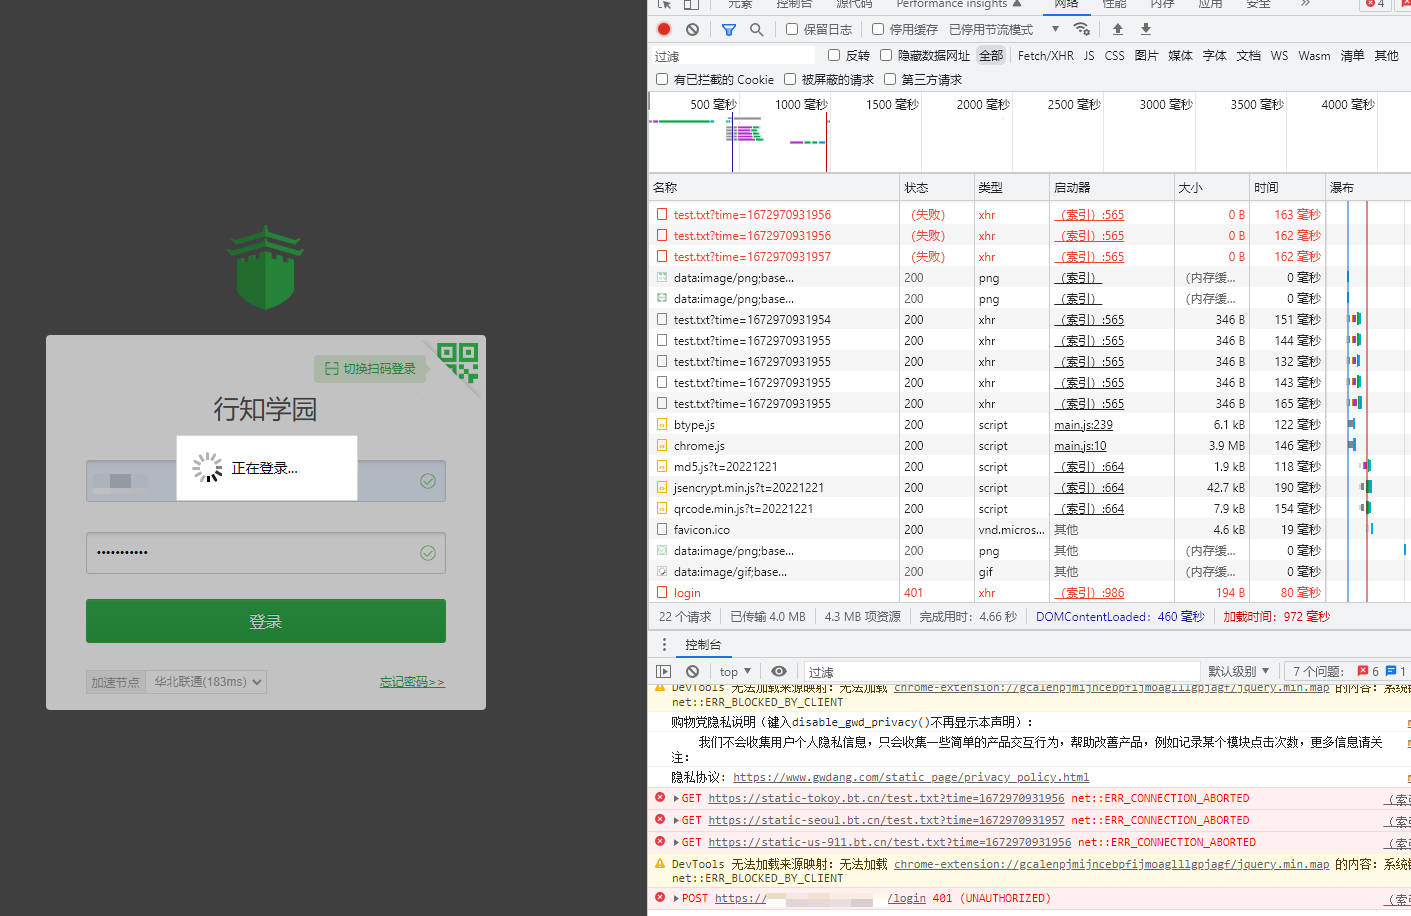Show more DevTools tabs chevron
The width and height of the screenshot is (1411, 916).
point(1305,4)
